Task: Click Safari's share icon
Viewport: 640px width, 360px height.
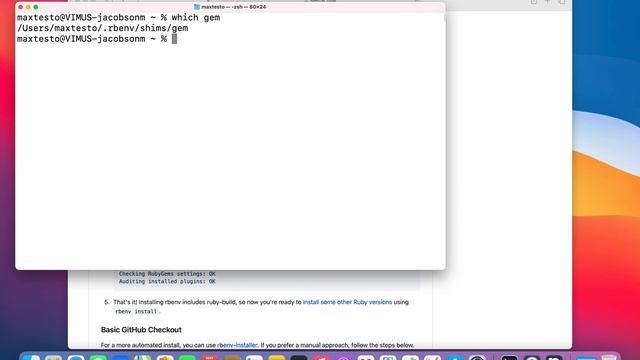Action: 534,2
